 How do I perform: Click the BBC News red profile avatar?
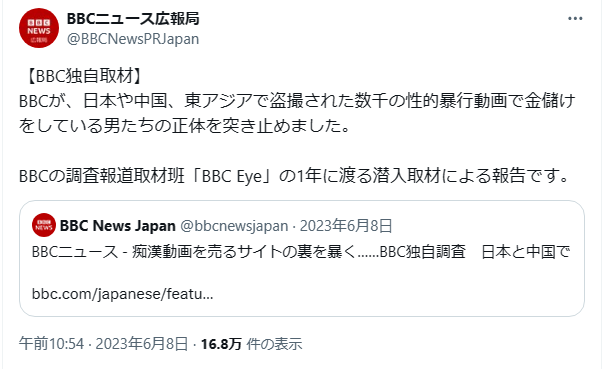point(39,28)
